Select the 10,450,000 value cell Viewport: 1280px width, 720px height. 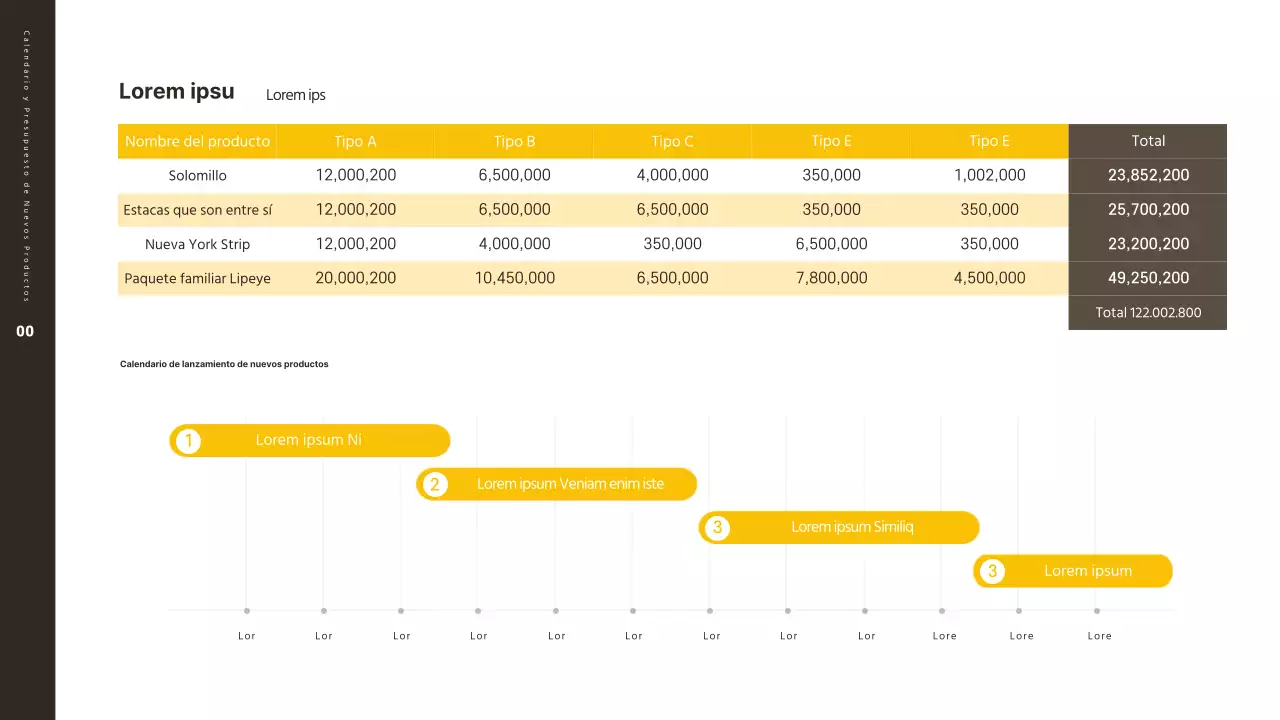[514, 278]
